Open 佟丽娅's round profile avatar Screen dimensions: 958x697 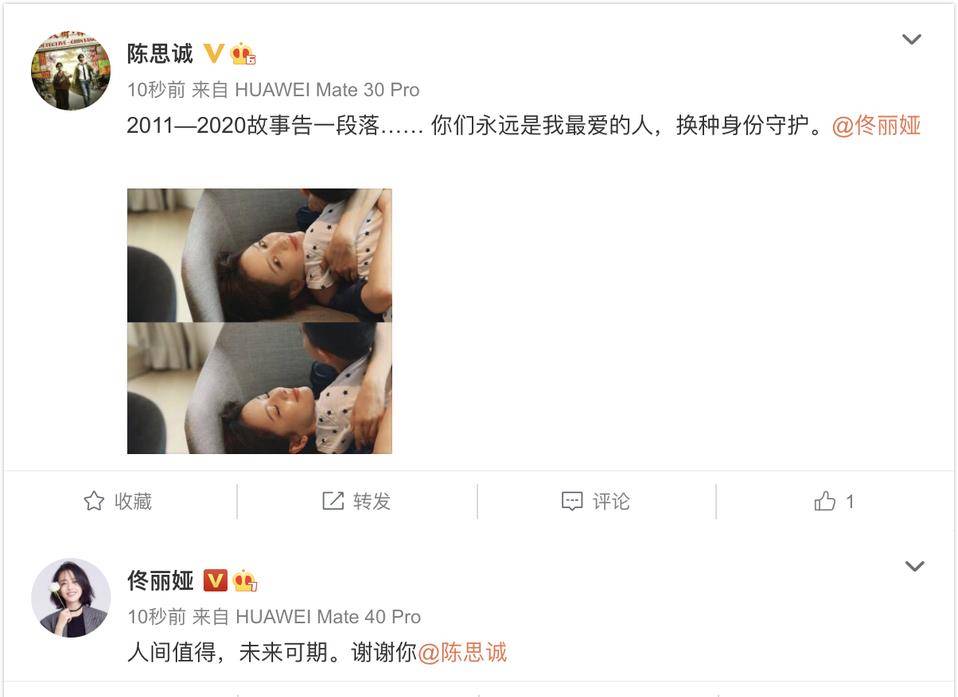71,597
